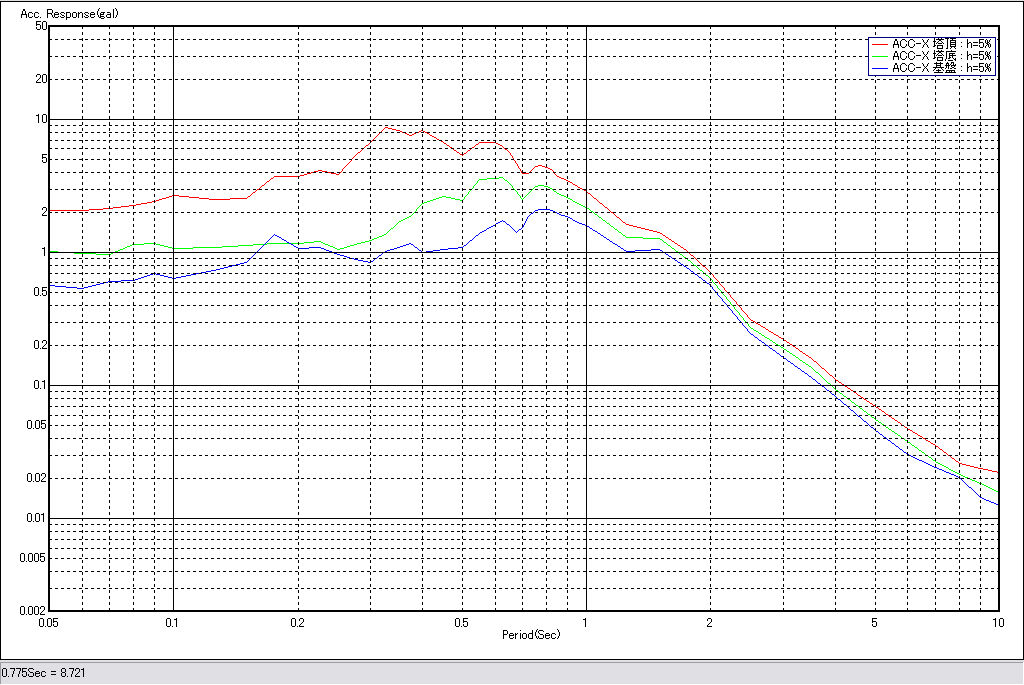The image size is (1024, 685).
Task: Click the 0.5 tick label on the Period axis
Action: (x=461, y=622)
